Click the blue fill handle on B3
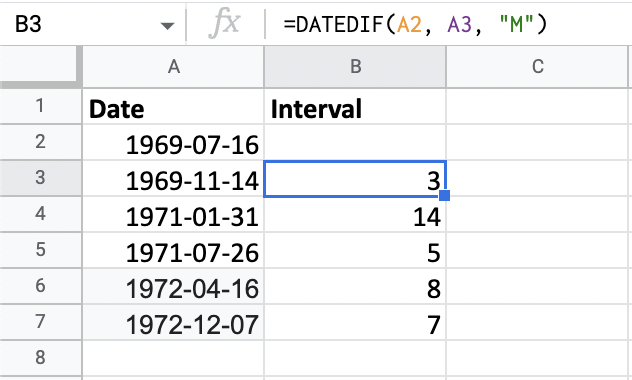Image resolution: width=632 pixels, height=380 pixels. tap(444, 195)
